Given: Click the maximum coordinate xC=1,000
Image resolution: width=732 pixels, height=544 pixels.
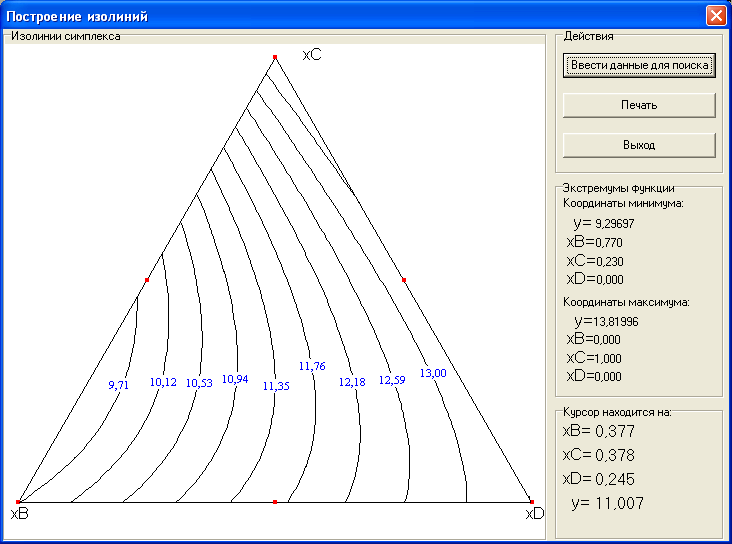Looking at the screenshot, I should tap(594, 358).
